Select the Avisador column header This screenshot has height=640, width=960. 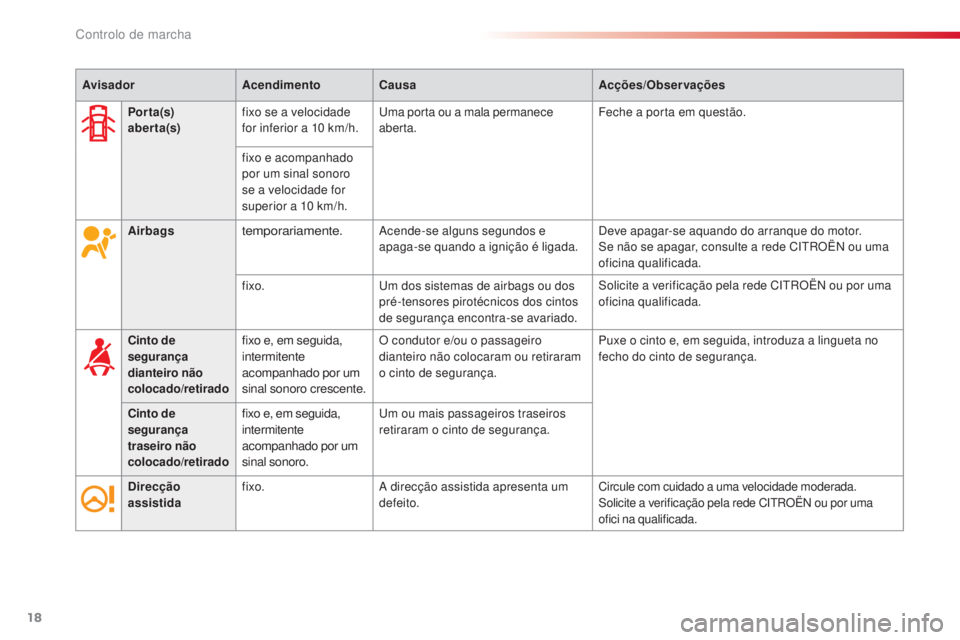(x=110, y=85)
